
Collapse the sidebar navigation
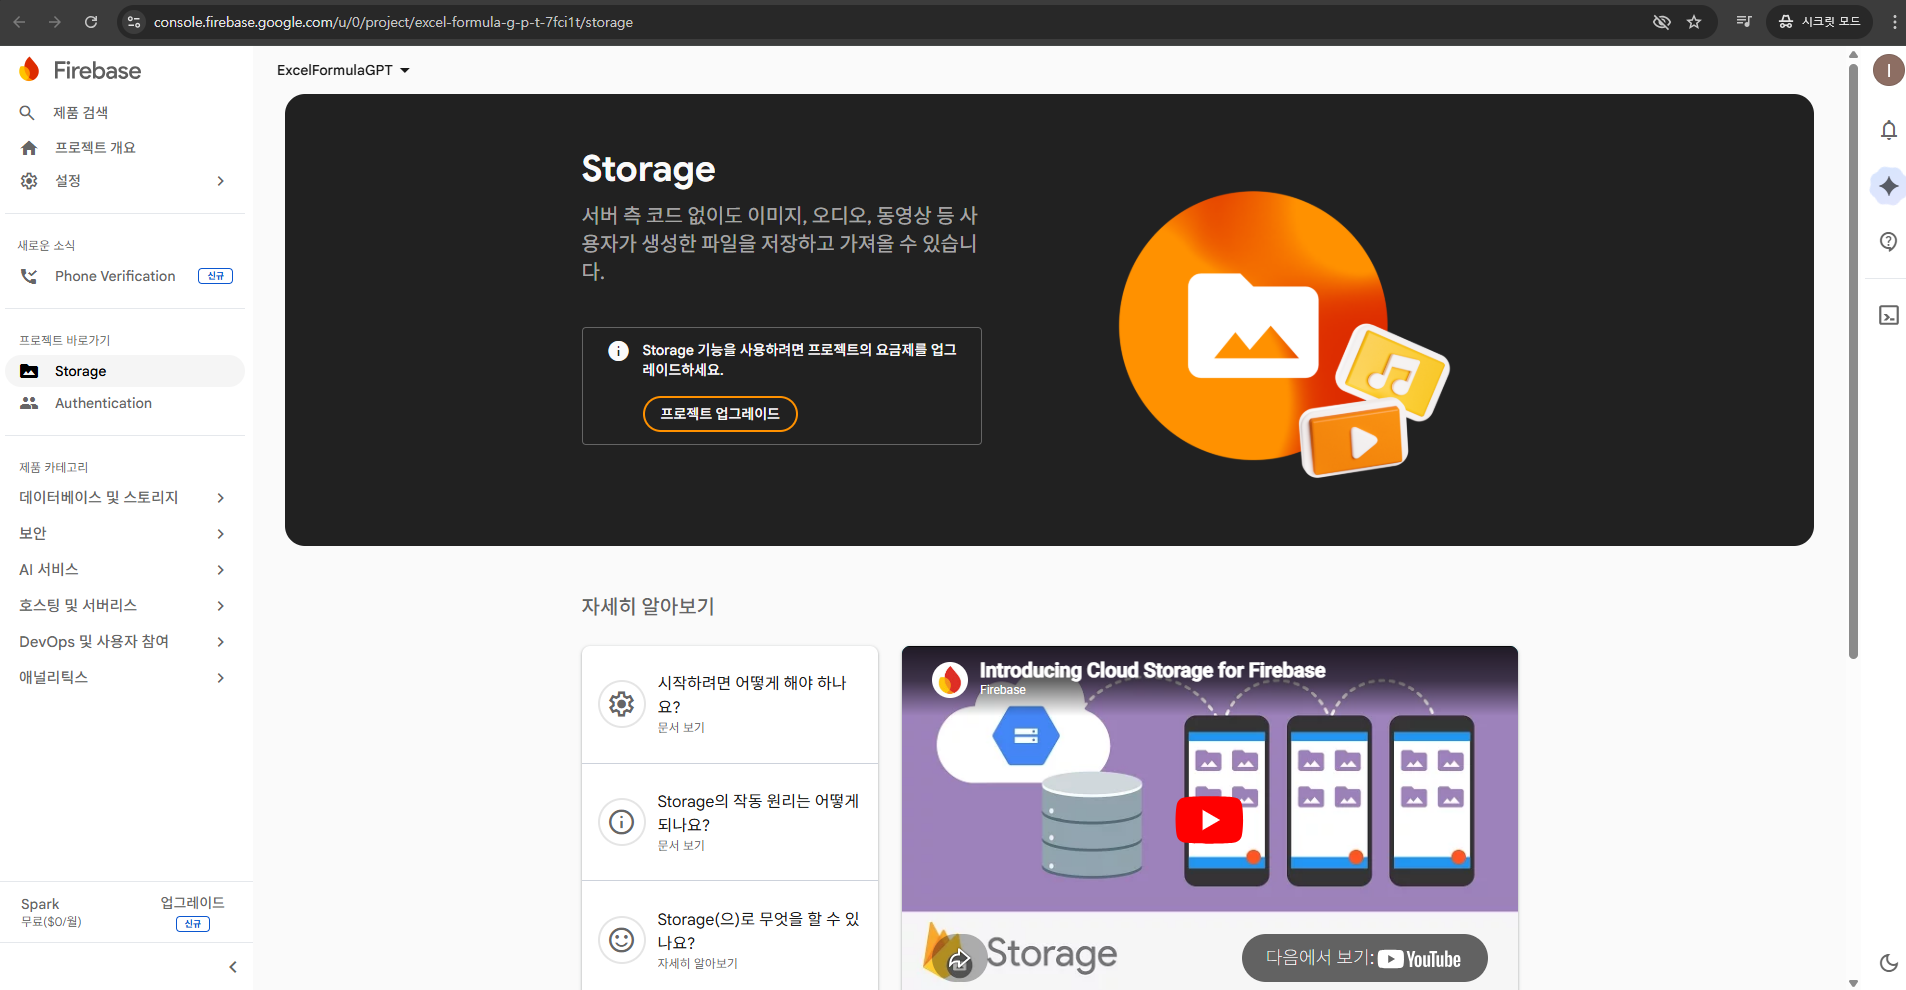pyautogui.click(x=233, y=967)
